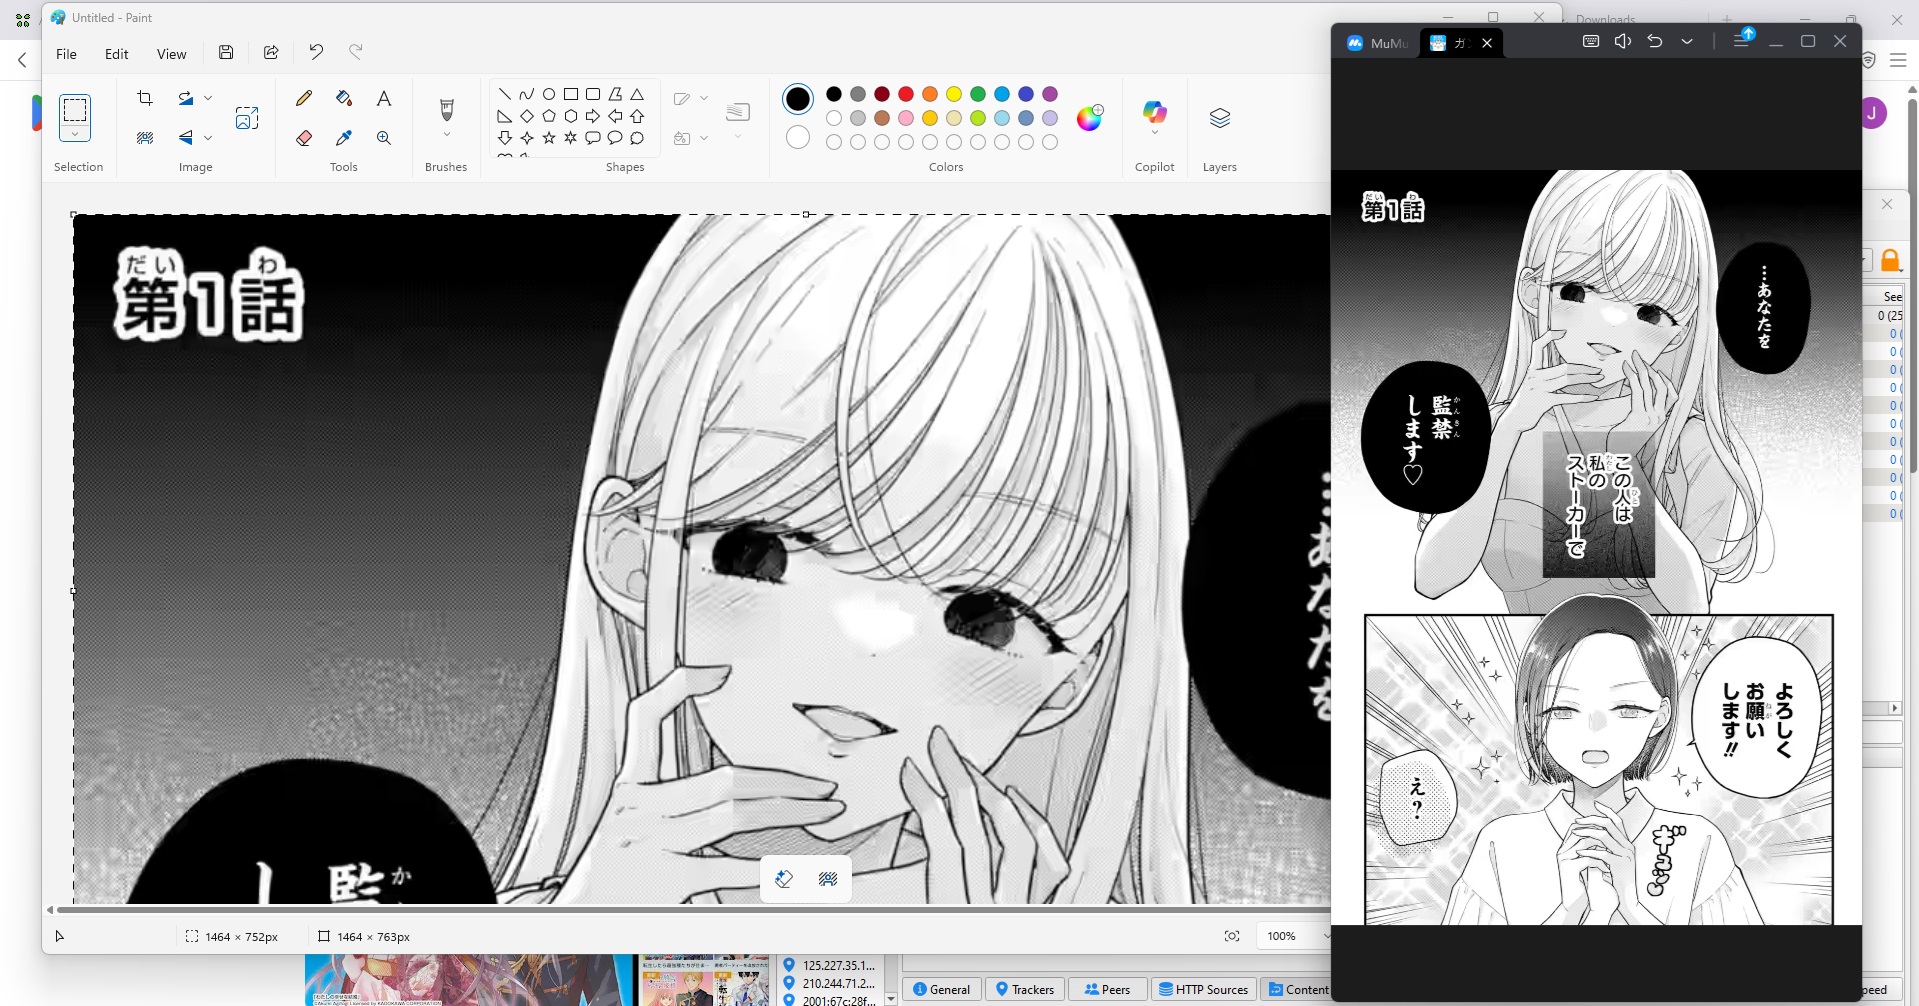Image resolution: width=1919 pixels, height=1006 pixels.
Task: Pick the Right arrow shape
Action: (x=593, y=116)
